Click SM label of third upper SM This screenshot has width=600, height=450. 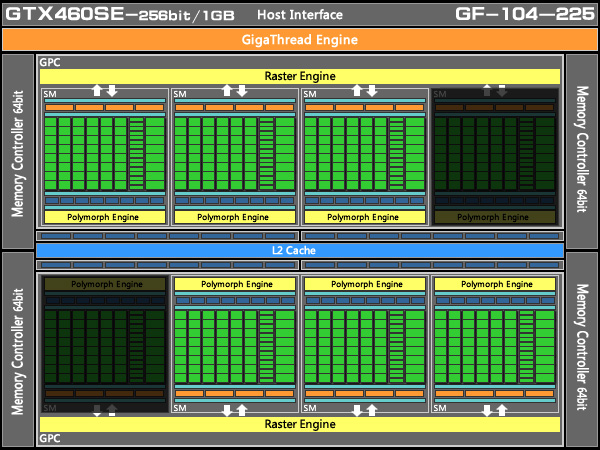(x=310, y=94)
